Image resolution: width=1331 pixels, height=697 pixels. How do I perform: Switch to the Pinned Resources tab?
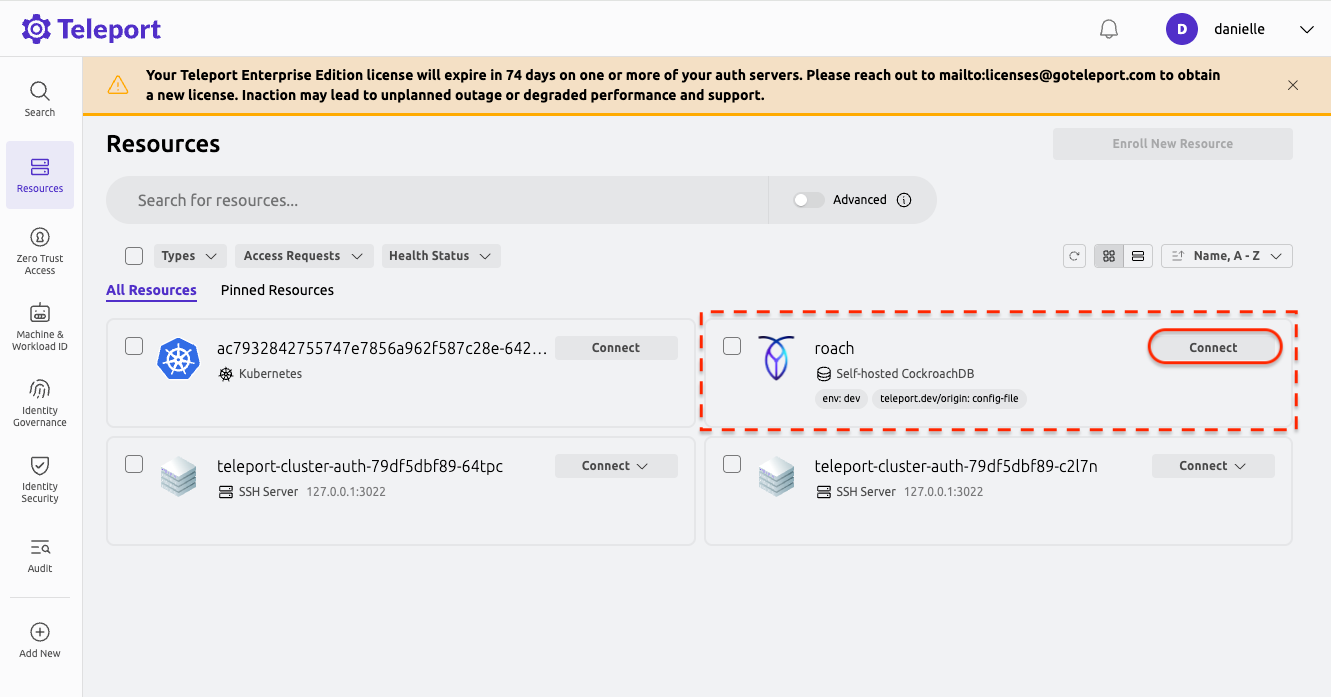(277, 290)
